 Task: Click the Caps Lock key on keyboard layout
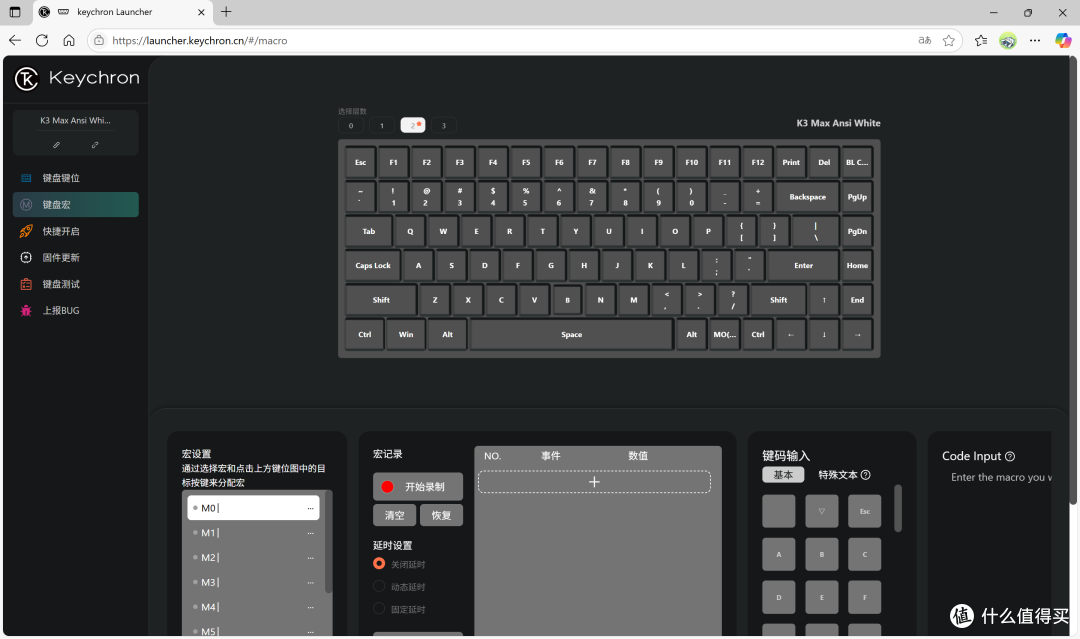373,266
